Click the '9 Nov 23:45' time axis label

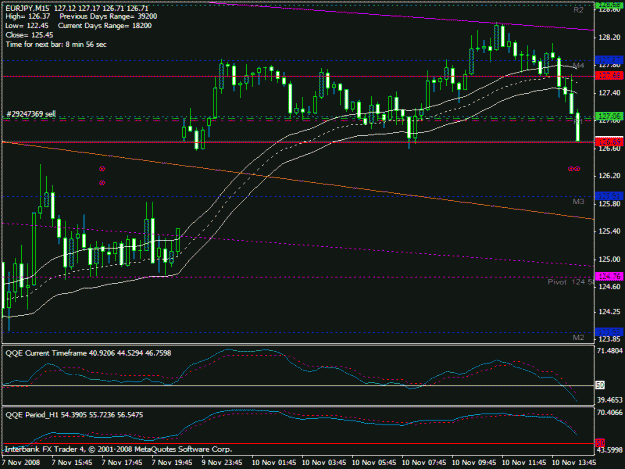222,463
